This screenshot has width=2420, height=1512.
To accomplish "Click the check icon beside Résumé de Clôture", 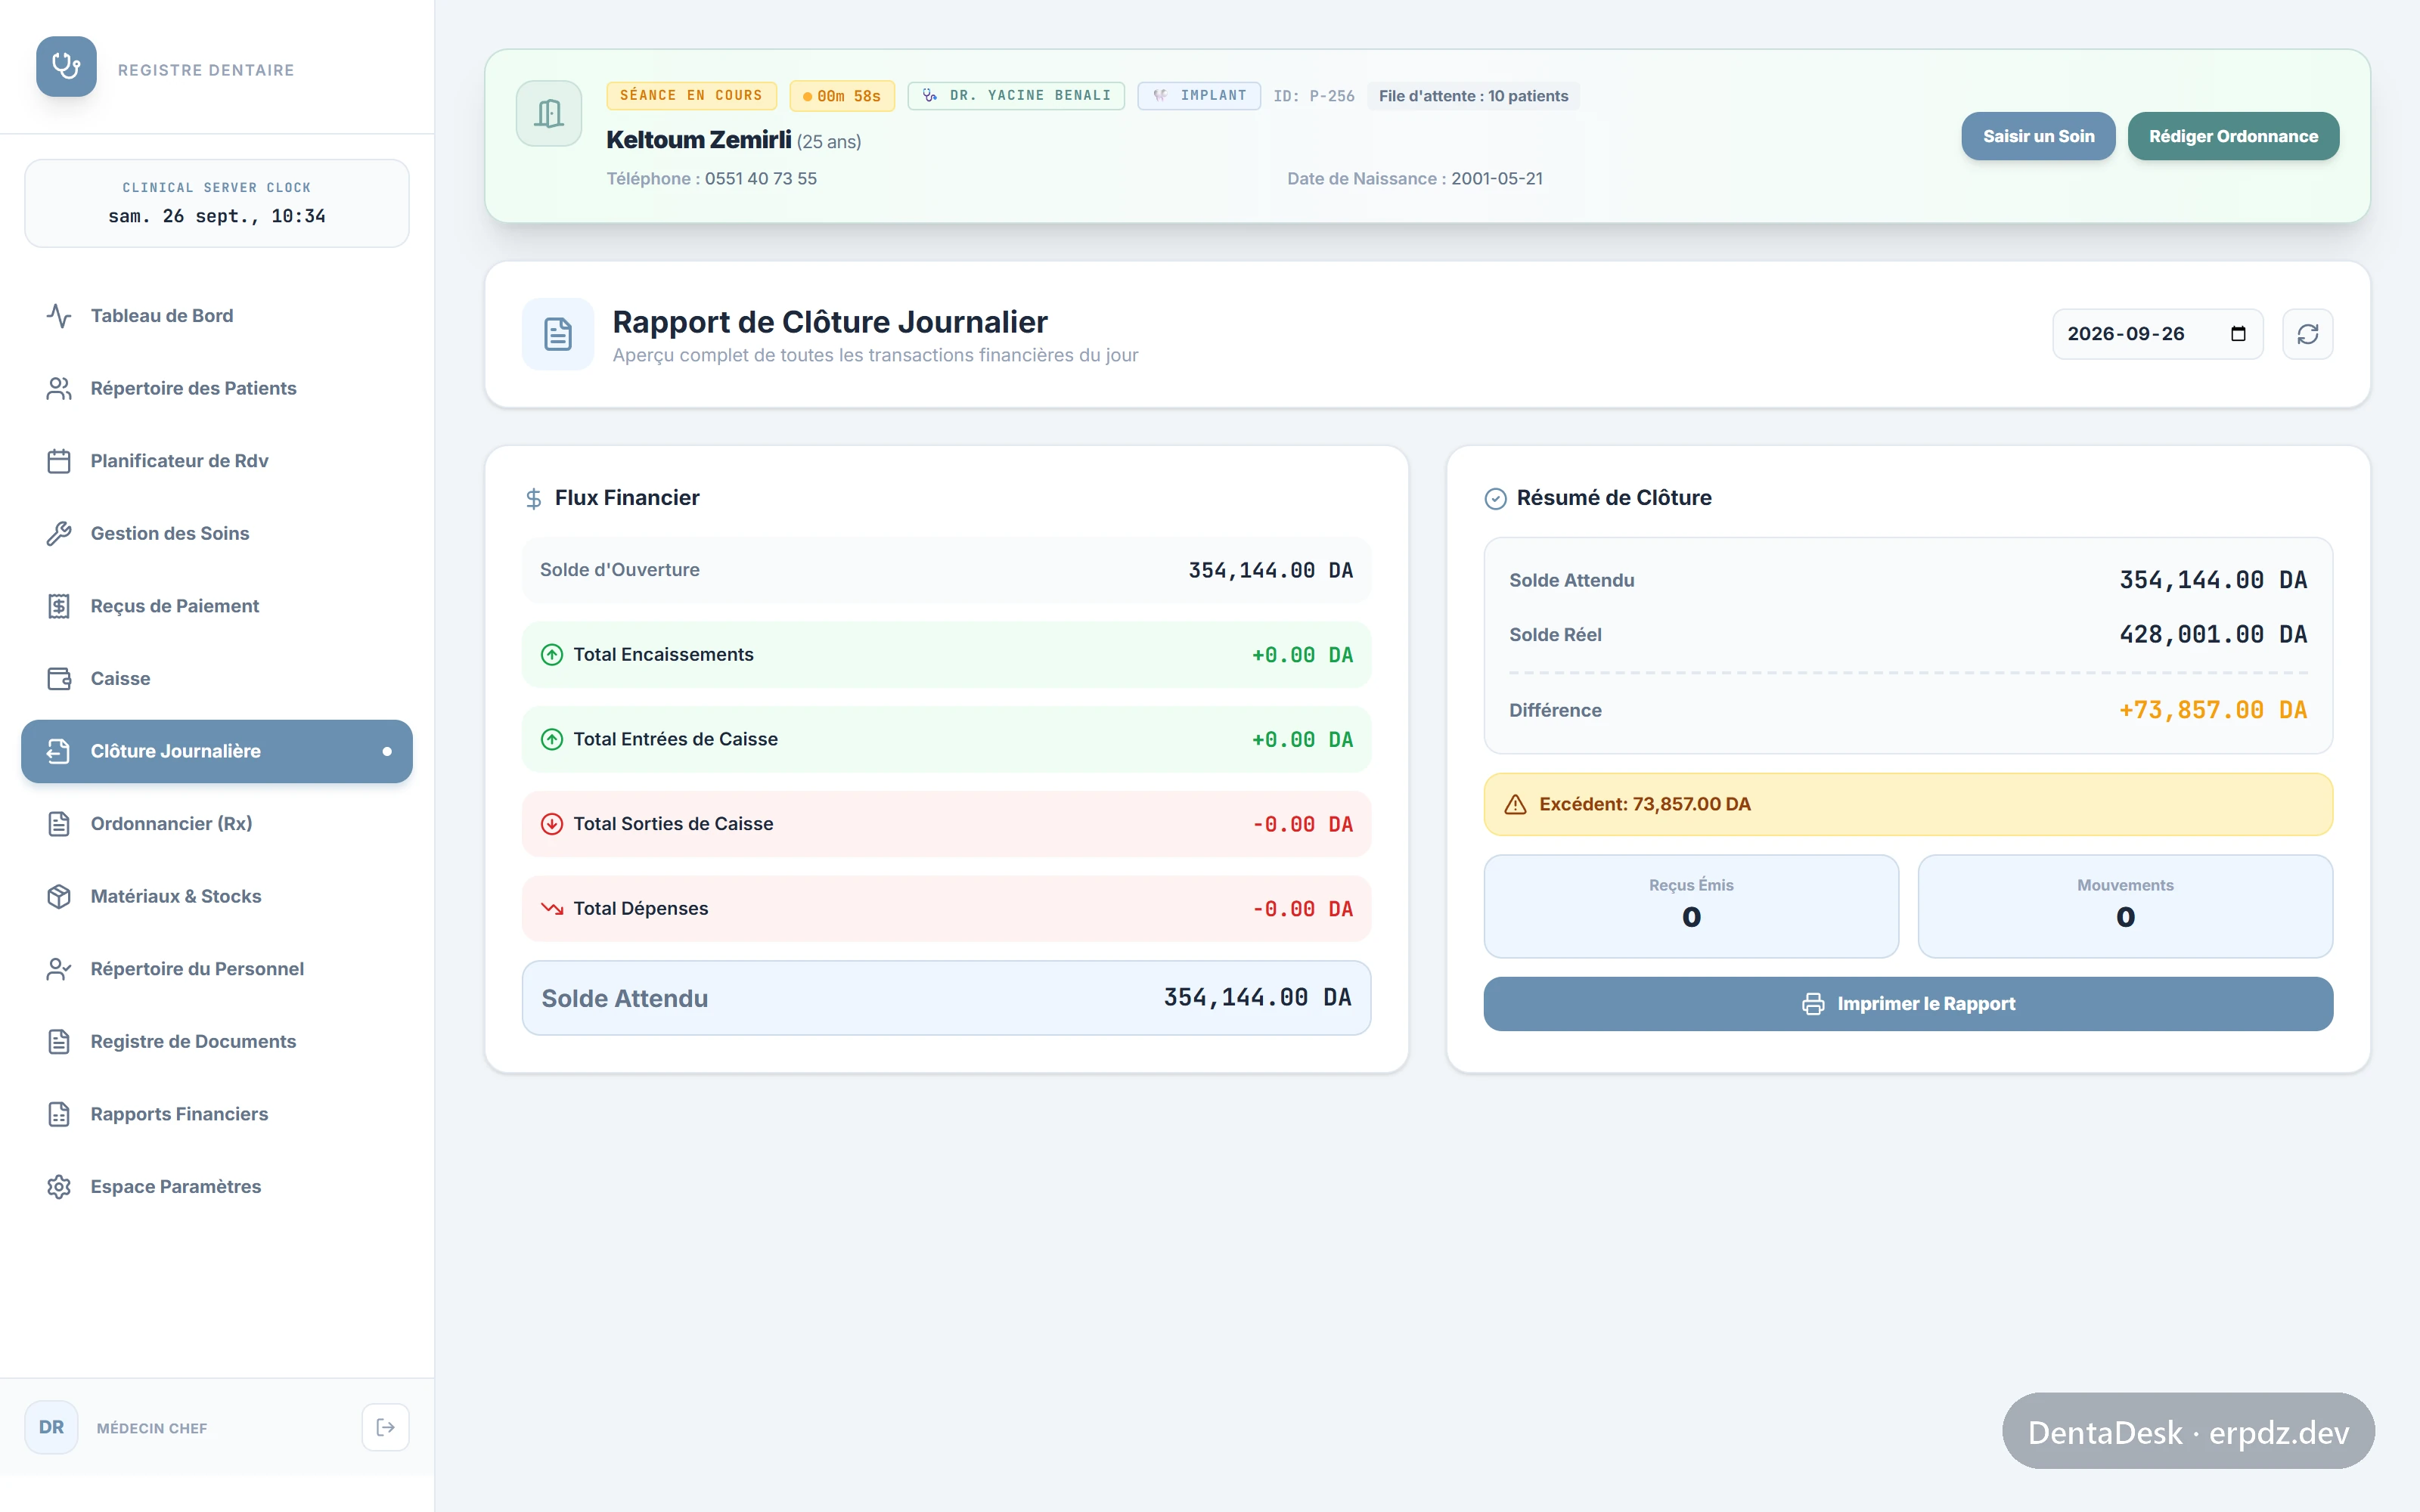I will pyautogui.click(x=1495, y=498).
